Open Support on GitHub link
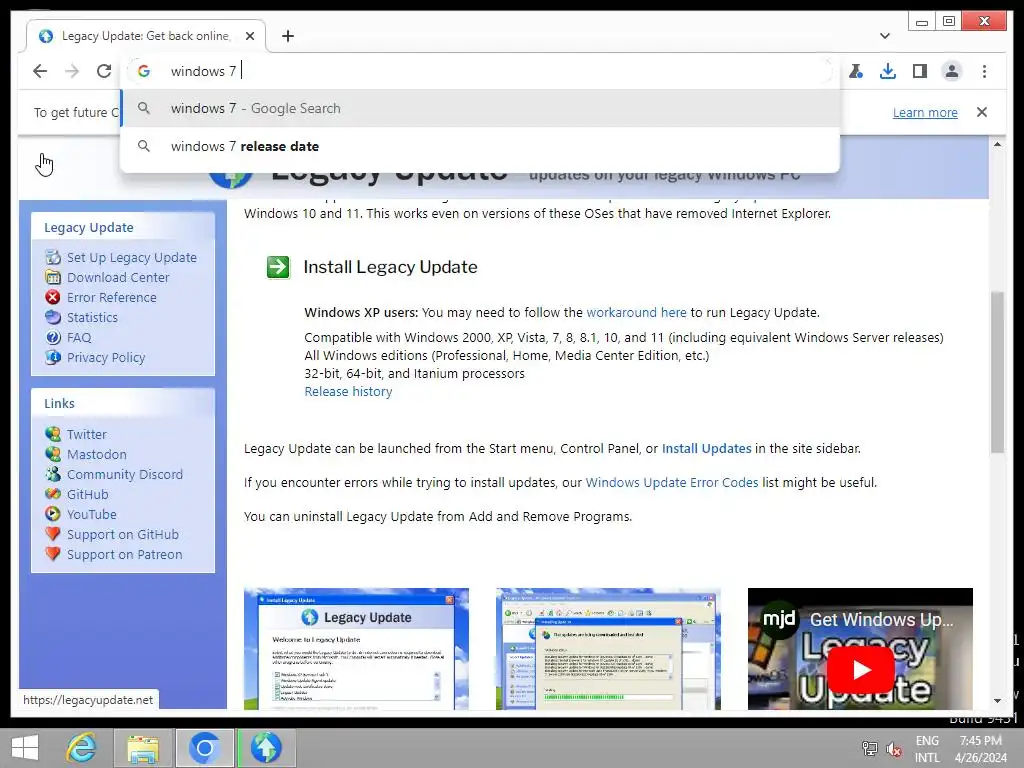The height and width of the screenshot is (768, 1024). [x=123, y=535]
